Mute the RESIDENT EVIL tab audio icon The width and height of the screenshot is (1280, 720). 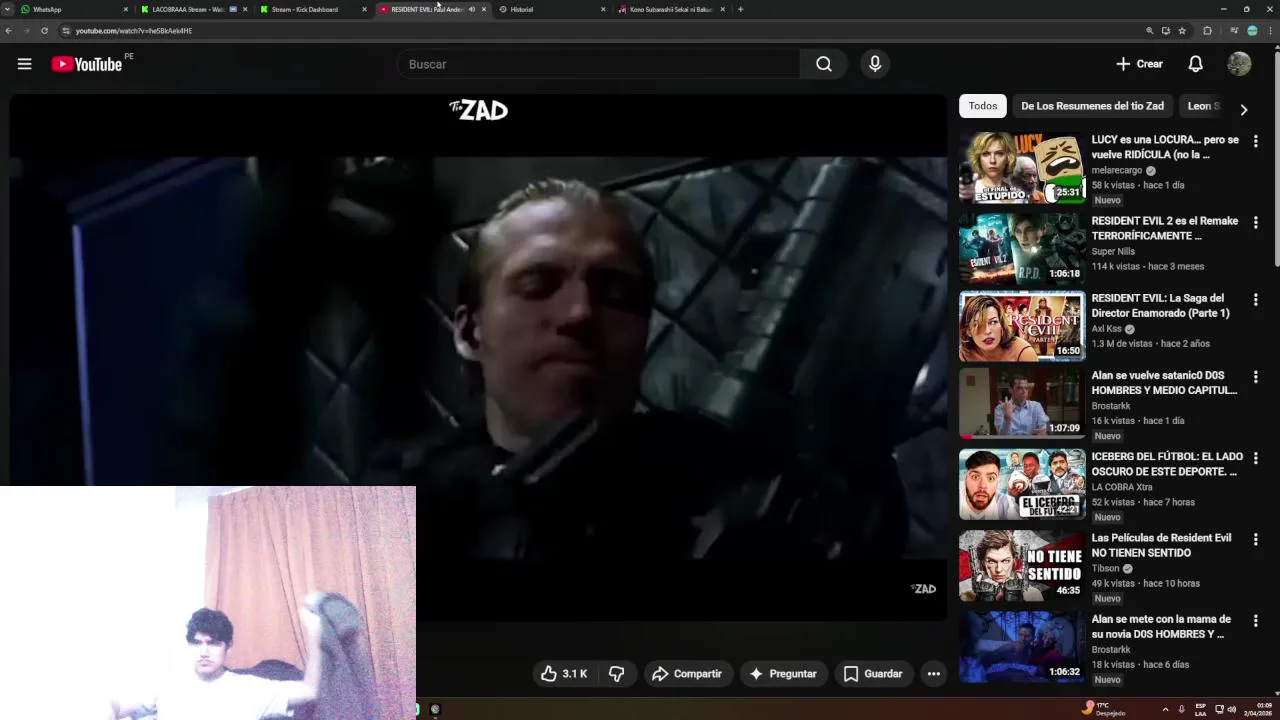pos(472,9)
